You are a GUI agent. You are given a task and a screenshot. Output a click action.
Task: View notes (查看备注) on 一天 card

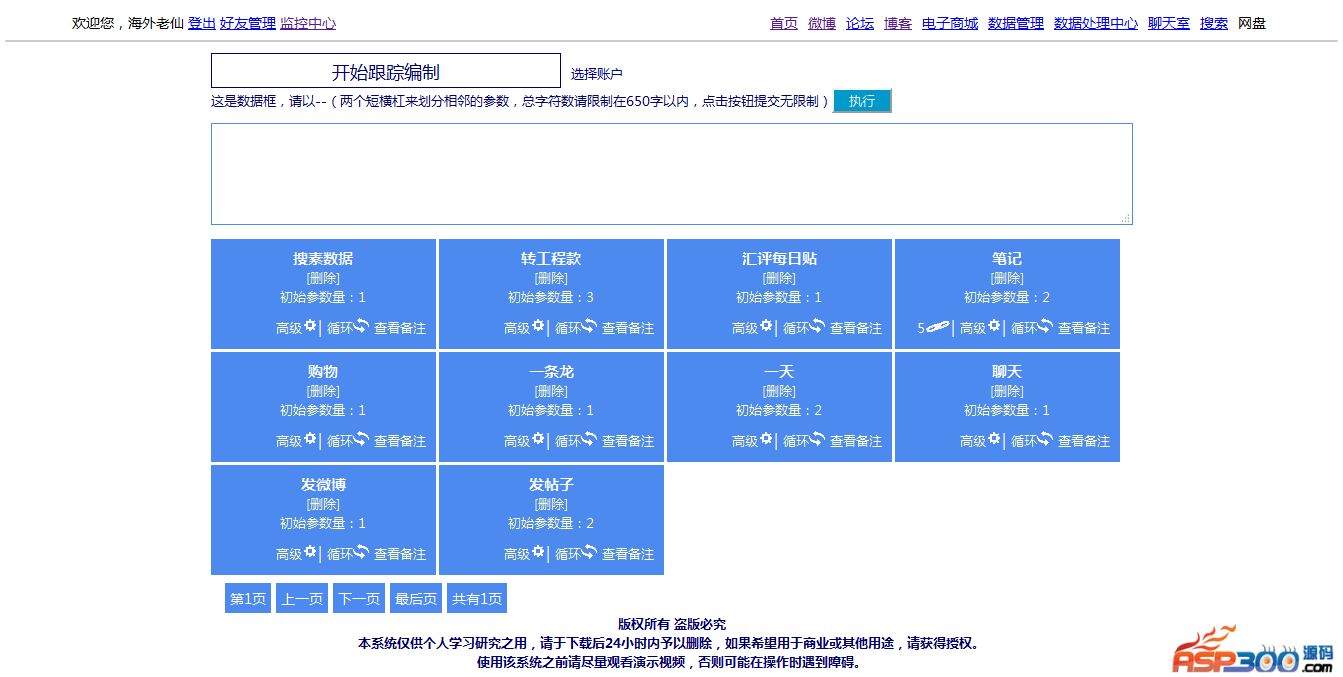[x=856, y=441]
